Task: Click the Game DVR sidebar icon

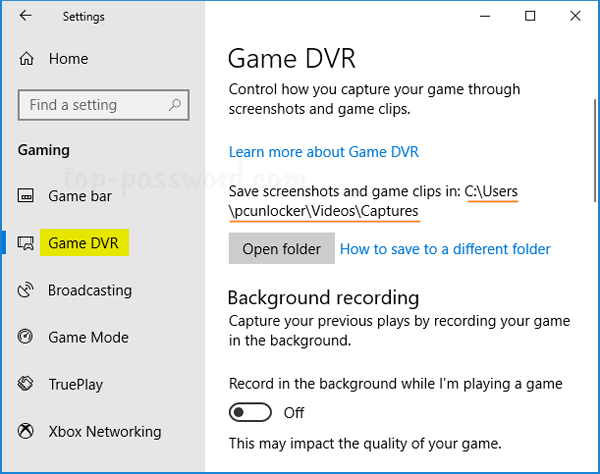Action: pyautogui.click(x=26, y=243)
